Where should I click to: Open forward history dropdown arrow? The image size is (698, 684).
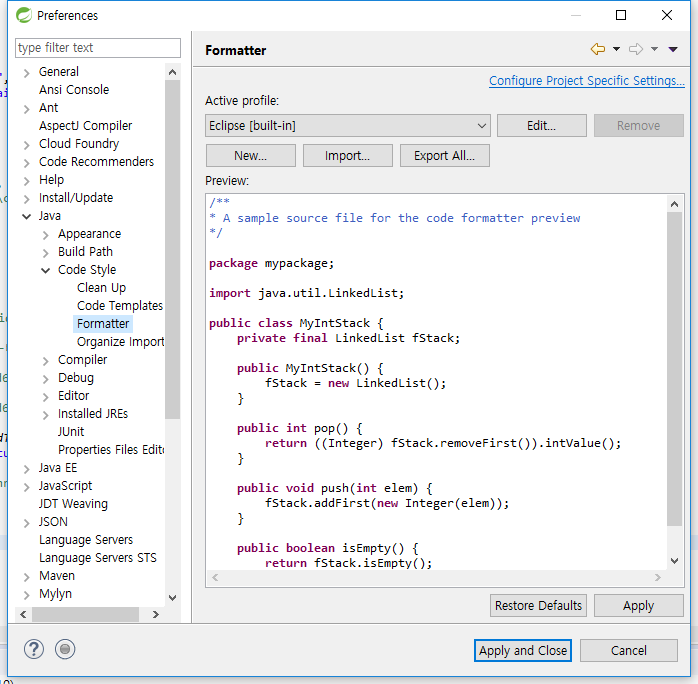pyautogui.click(x=654, y=49)
